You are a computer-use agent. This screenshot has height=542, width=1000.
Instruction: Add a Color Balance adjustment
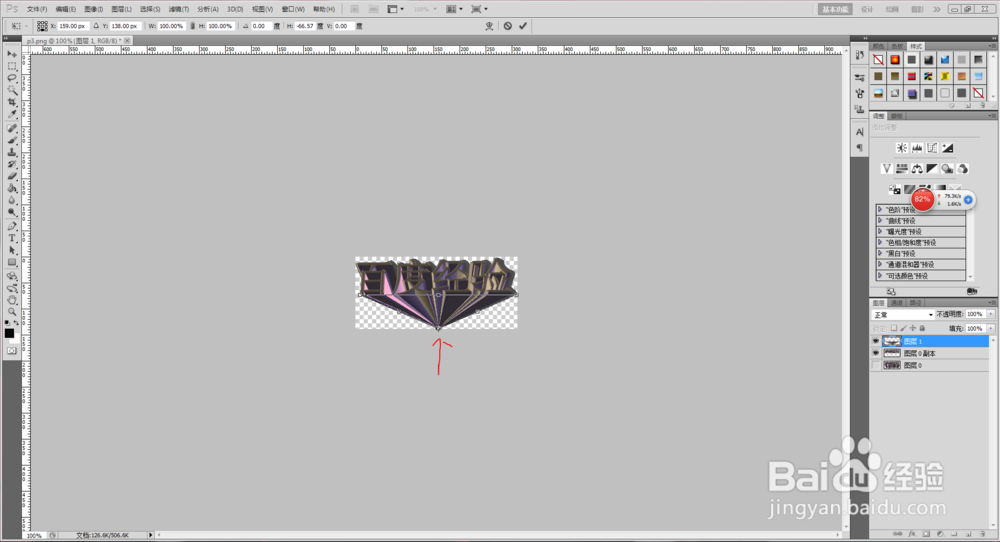pyautogui.click(x=917, y=168)
